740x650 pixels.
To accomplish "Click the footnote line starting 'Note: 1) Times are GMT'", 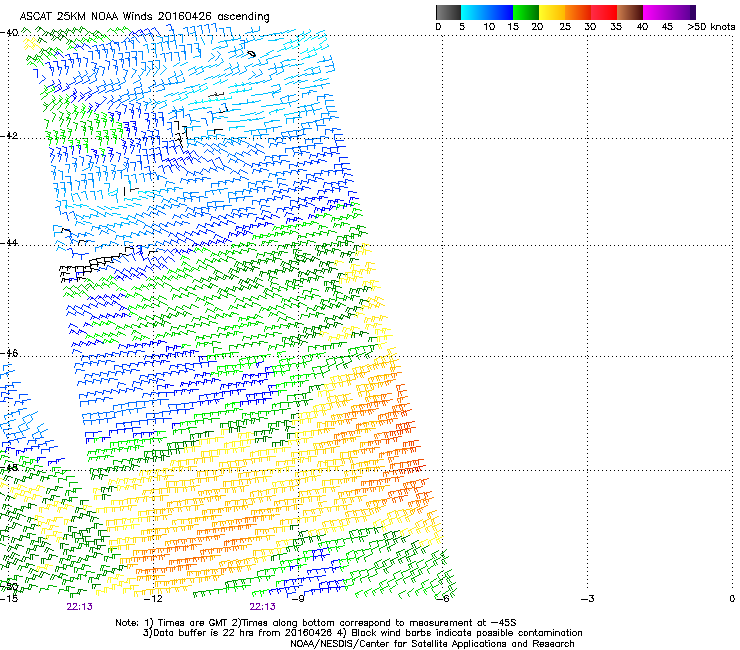I will tap(316, 623).
